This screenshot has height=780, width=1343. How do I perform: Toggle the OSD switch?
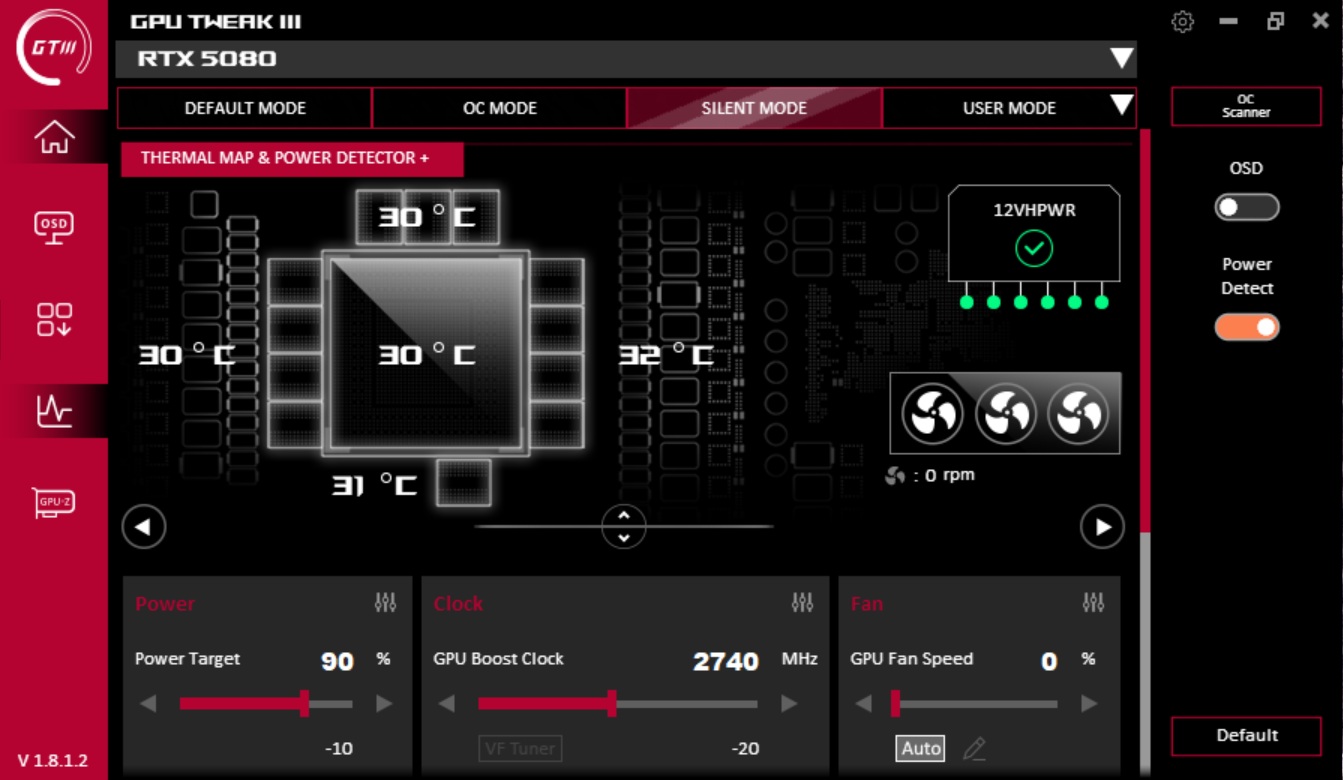click(x=1247, y=207)
